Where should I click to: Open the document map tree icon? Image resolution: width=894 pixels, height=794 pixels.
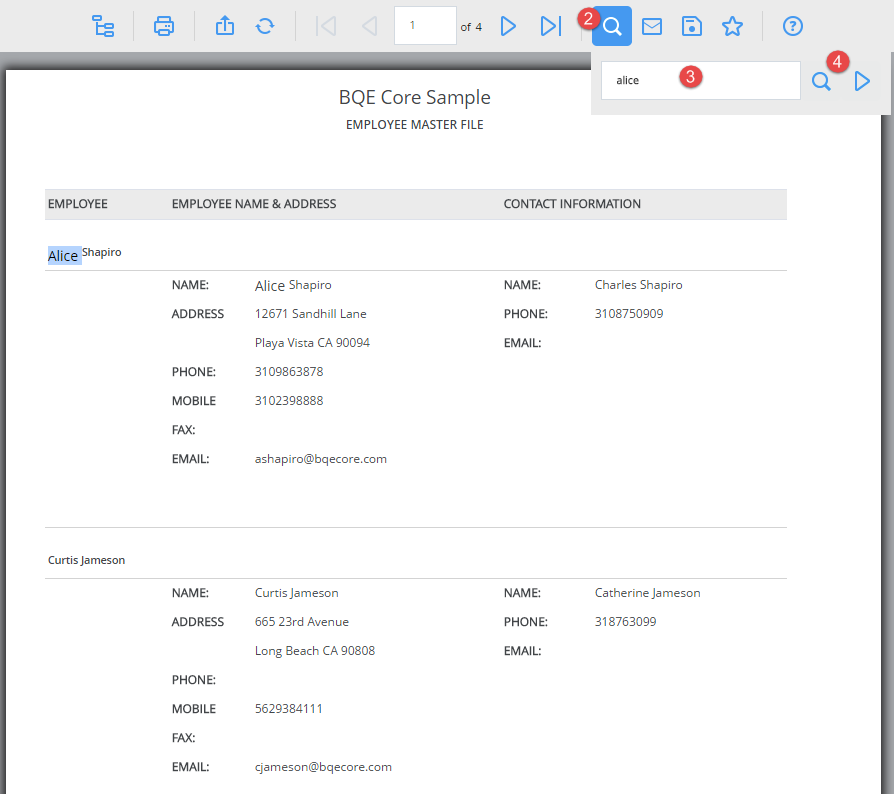pyautogui.click(x=103, y=26)
